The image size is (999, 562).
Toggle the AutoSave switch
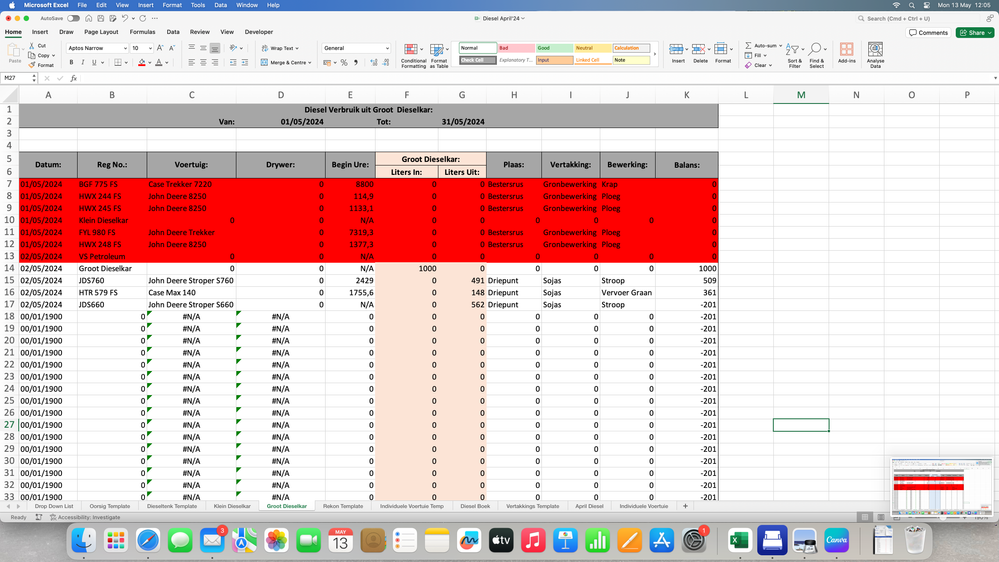click(x=73, y=18)
